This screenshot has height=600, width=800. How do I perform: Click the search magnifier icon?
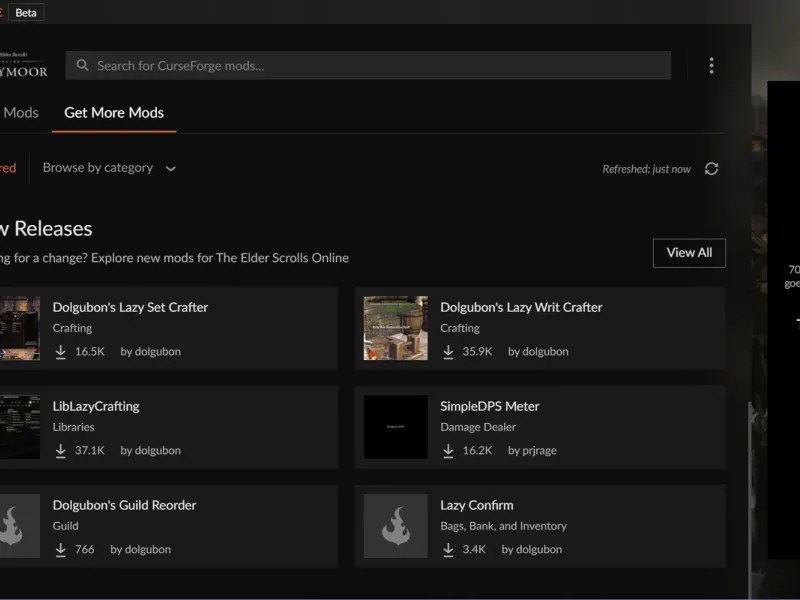pyautogui.click(x=83, y=66)
